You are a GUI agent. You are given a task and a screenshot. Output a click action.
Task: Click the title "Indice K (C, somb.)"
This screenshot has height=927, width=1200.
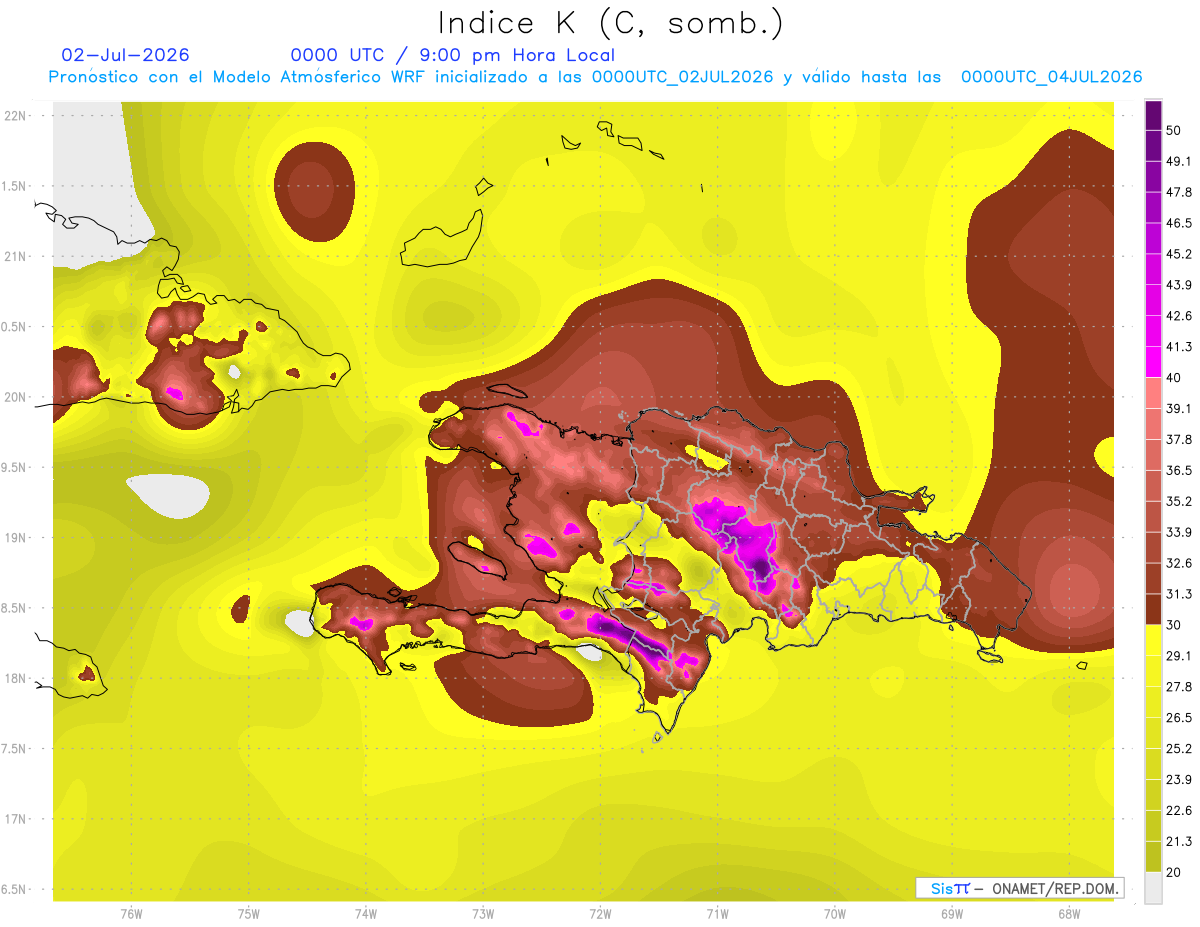[610, 22]
